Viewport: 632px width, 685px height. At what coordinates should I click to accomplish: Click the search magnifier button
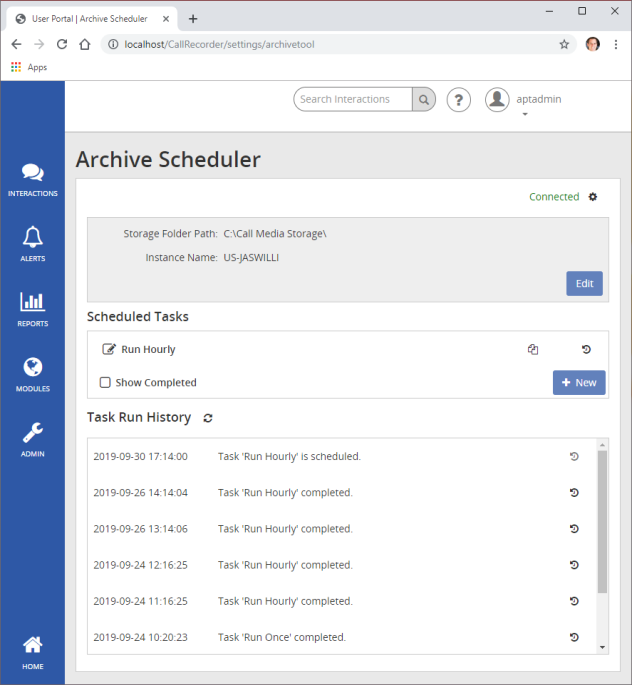point(425,99)
